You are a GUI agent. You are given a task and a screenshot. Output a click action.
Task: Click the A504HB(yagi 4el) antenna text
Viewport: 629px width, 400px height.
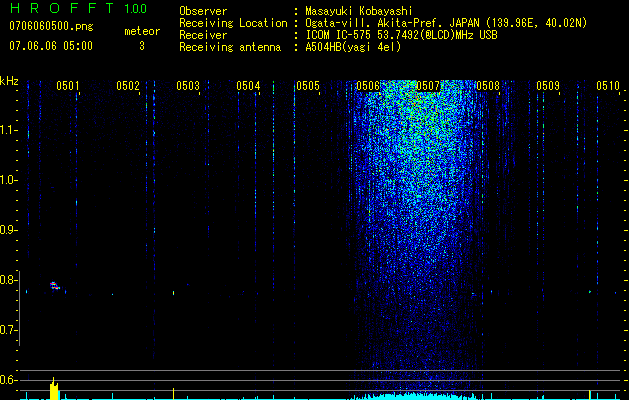353,47
